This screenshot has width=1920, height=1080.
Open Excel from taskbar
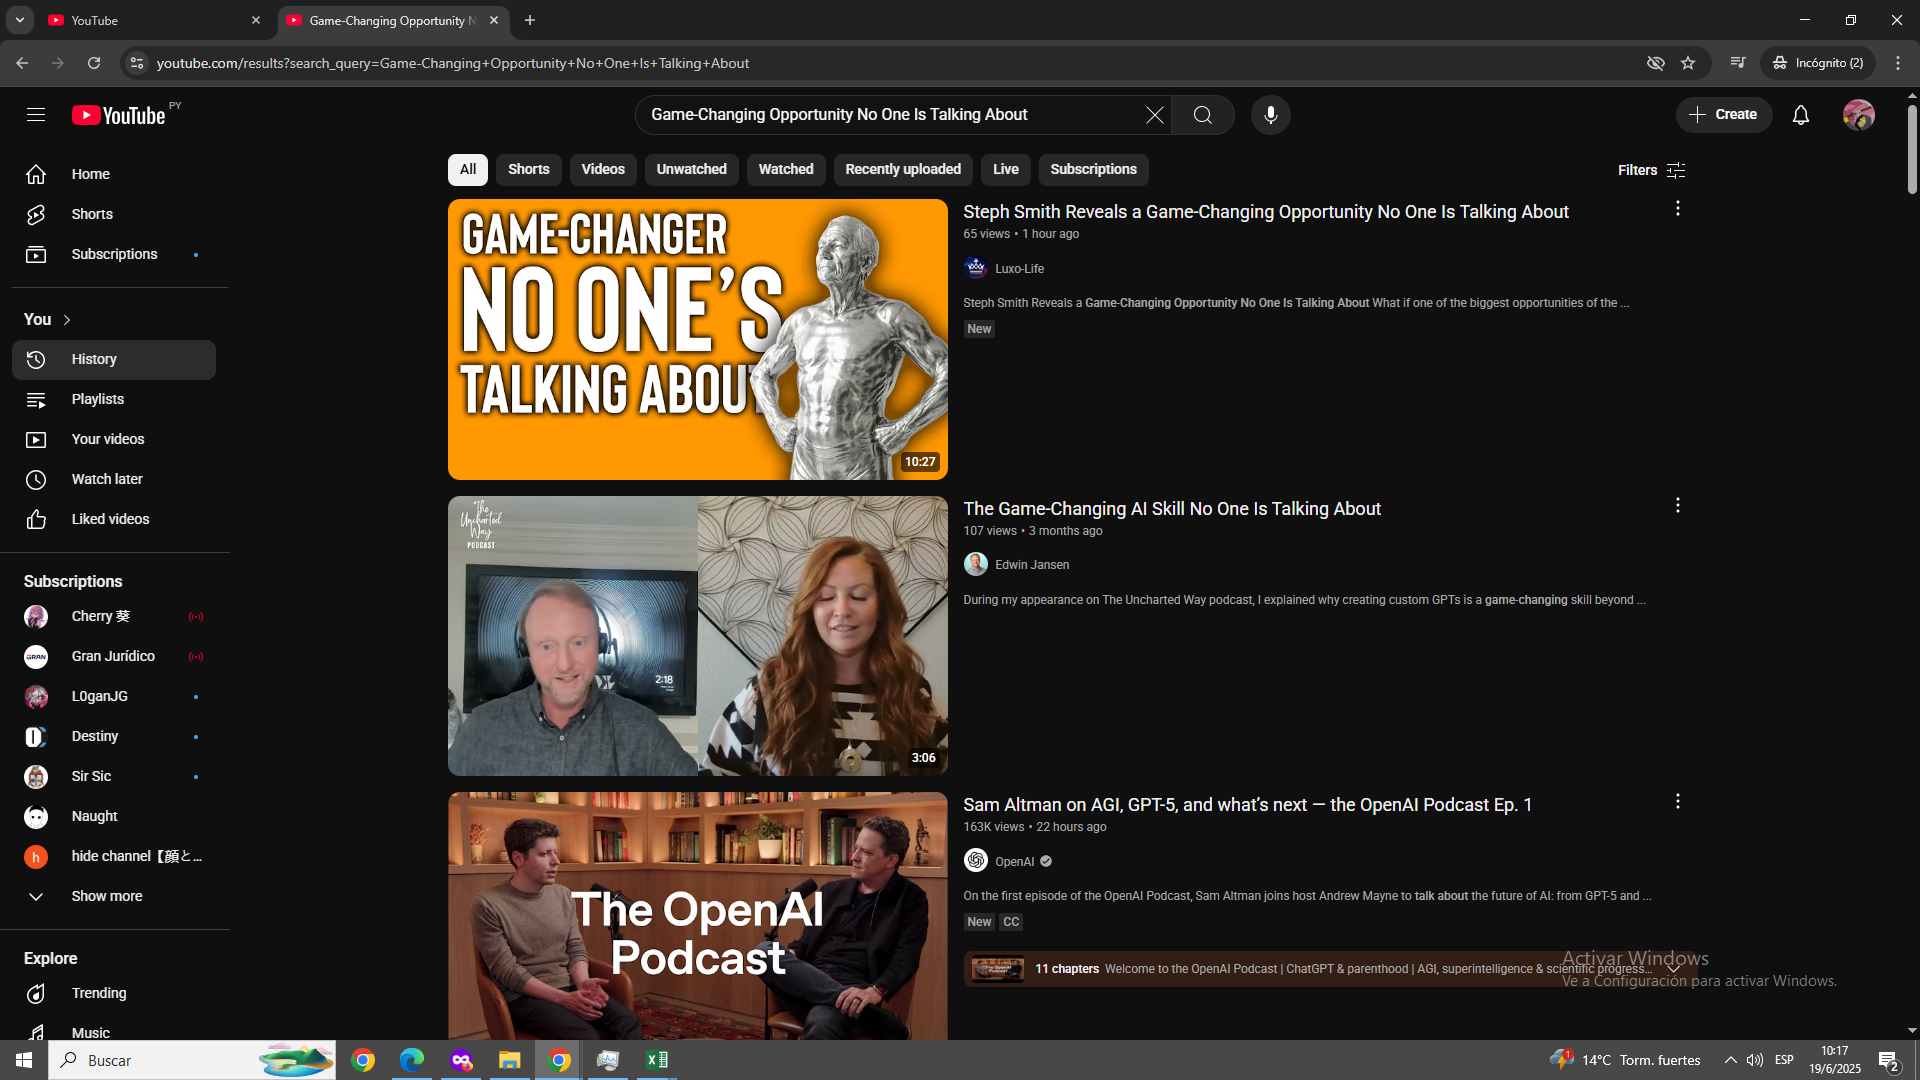(657, 1060)
